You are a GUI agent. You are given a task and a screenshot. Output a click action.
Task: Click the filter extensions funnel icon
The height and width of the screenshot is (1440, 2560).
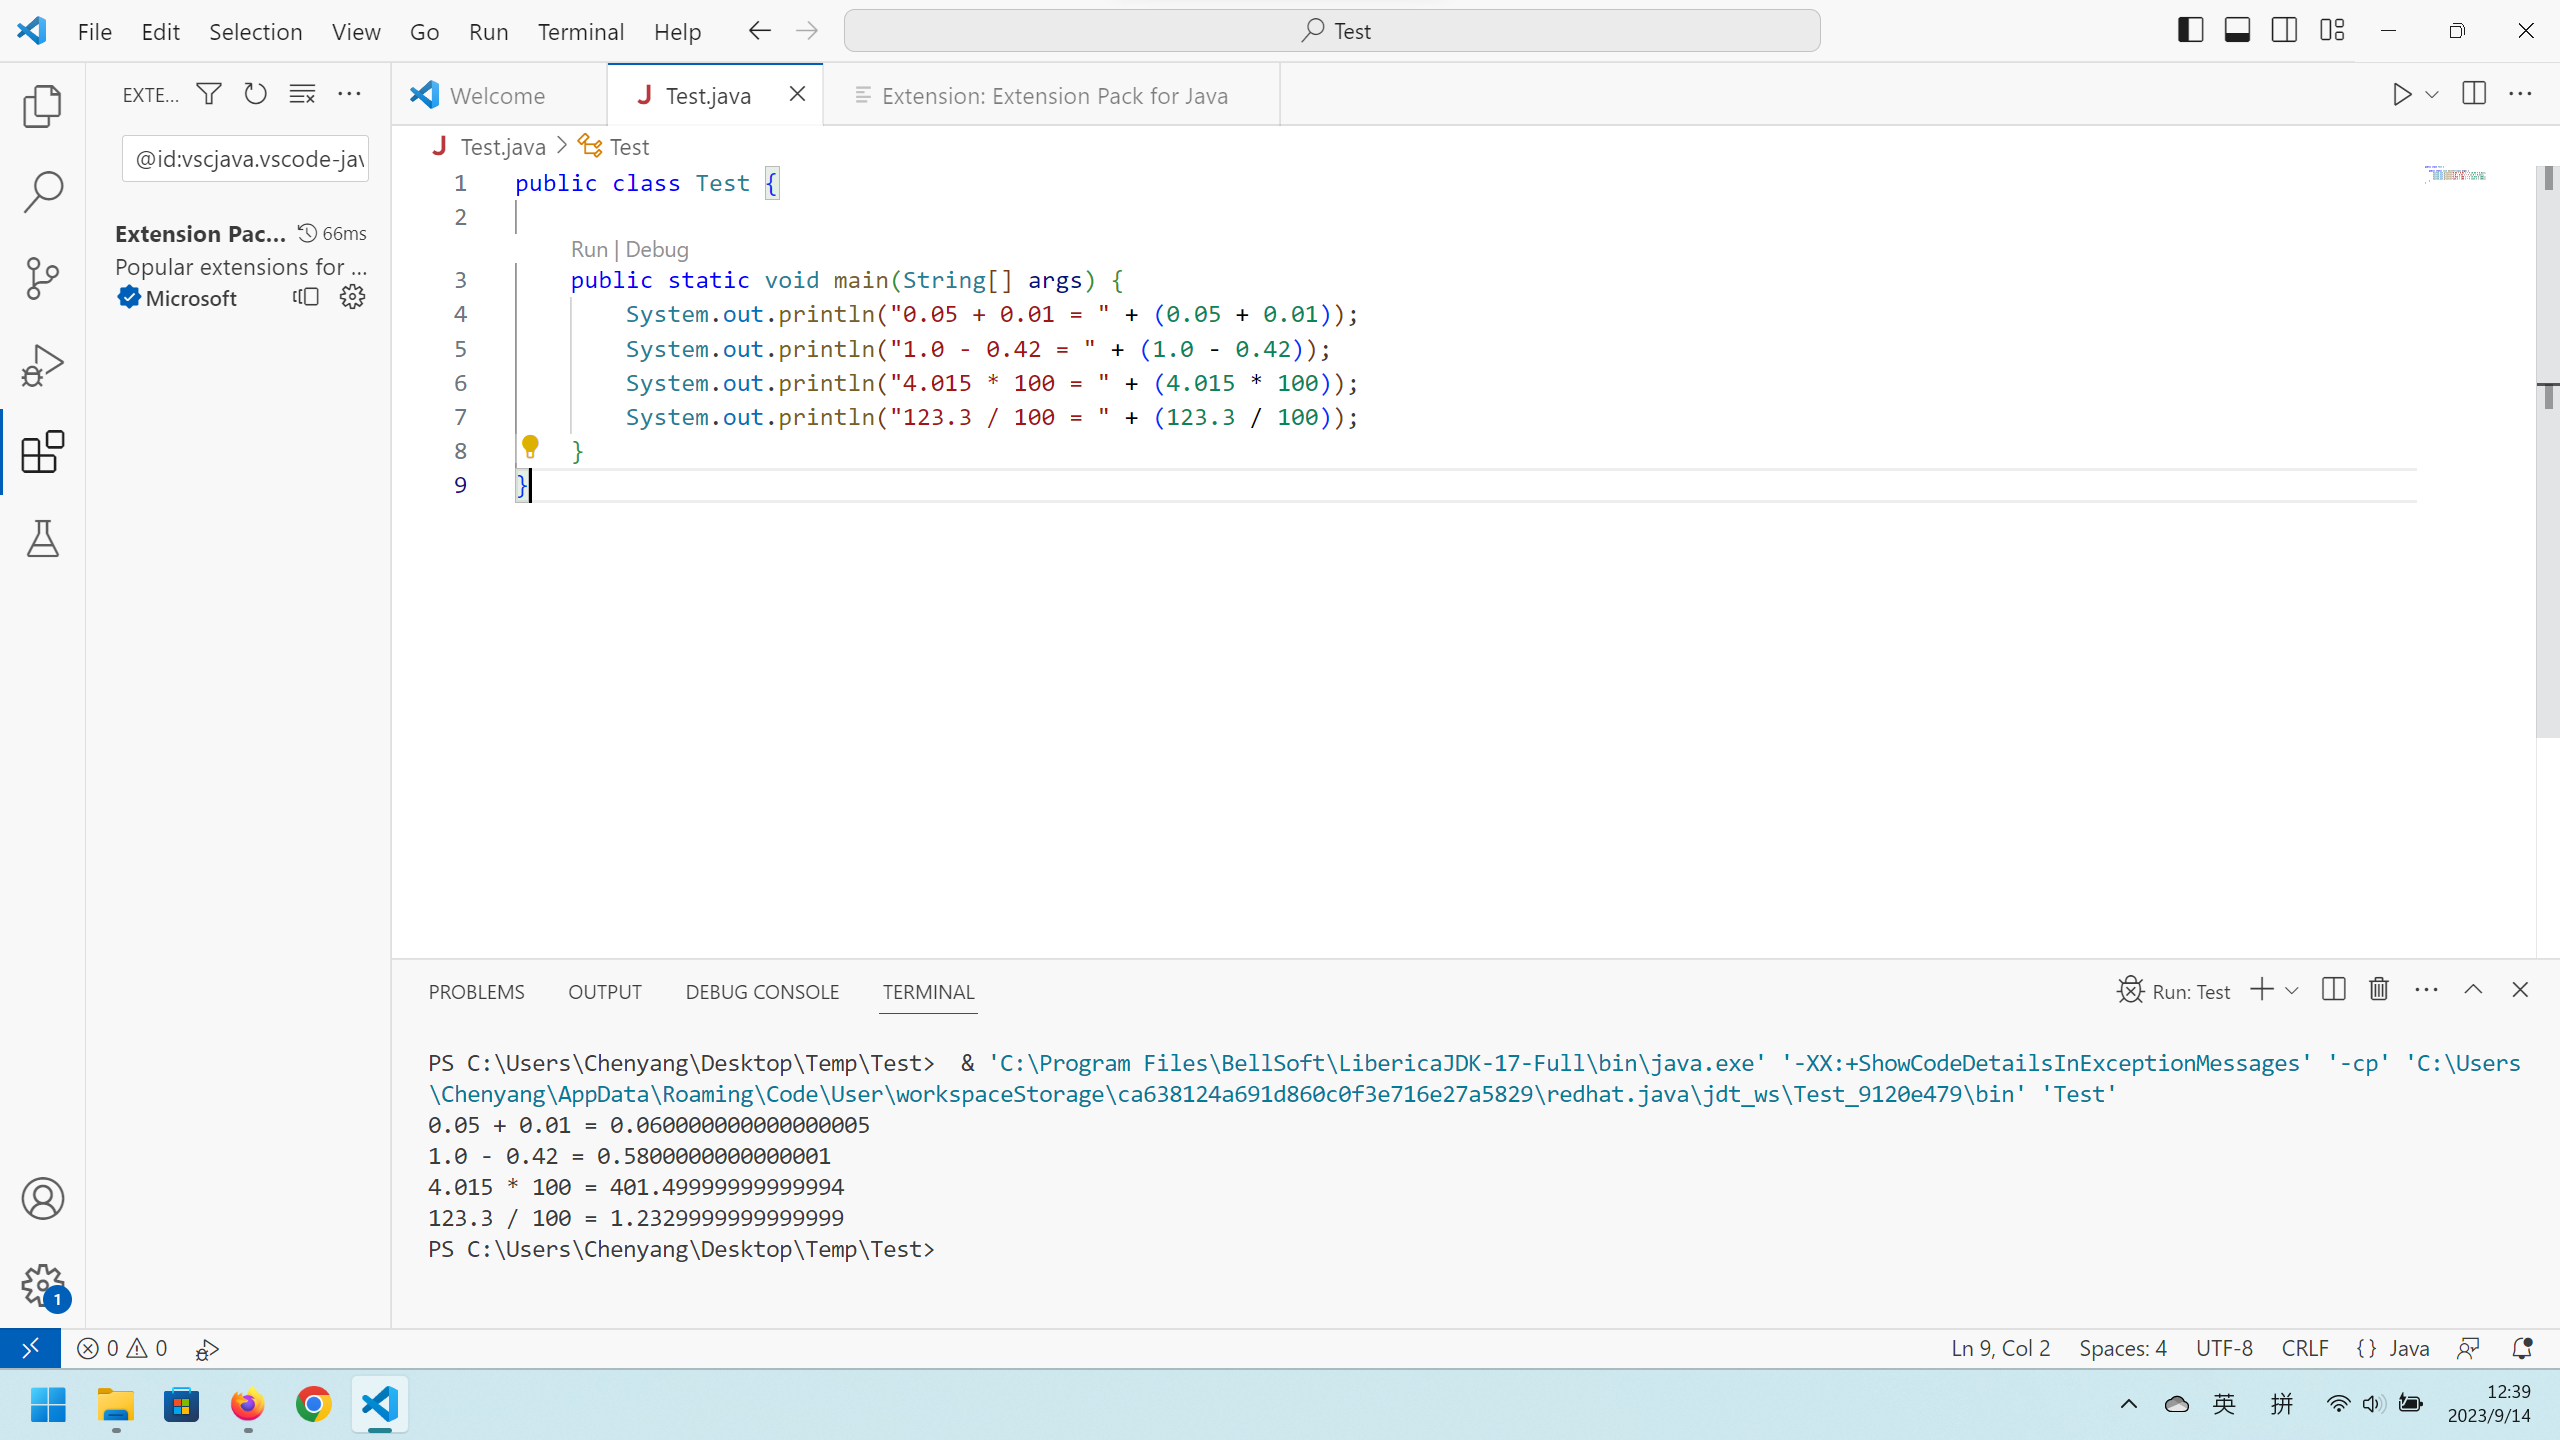pyautogui.click(x=208, y=94)
